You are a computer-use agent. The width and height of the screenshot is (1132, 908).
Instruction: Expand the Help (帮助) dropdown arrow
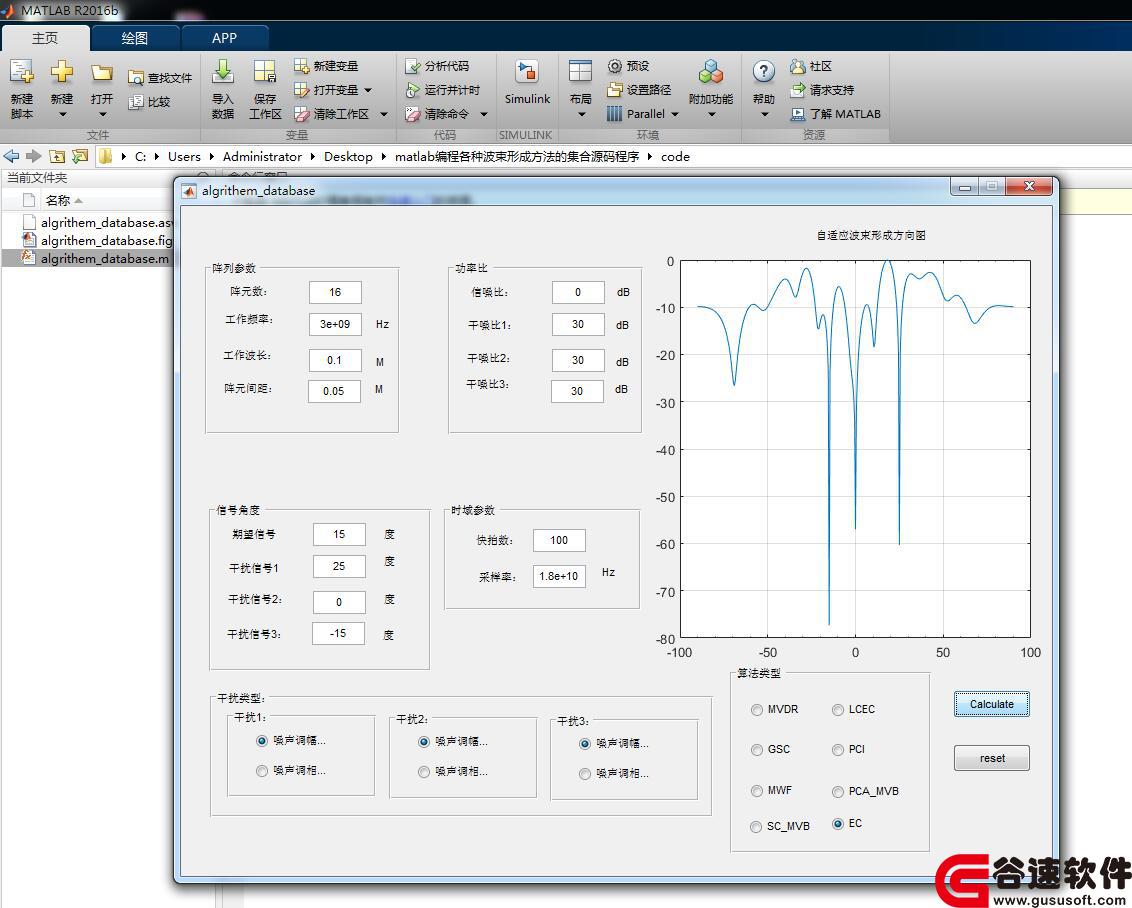pyautogui.click(x=765, y=114)
